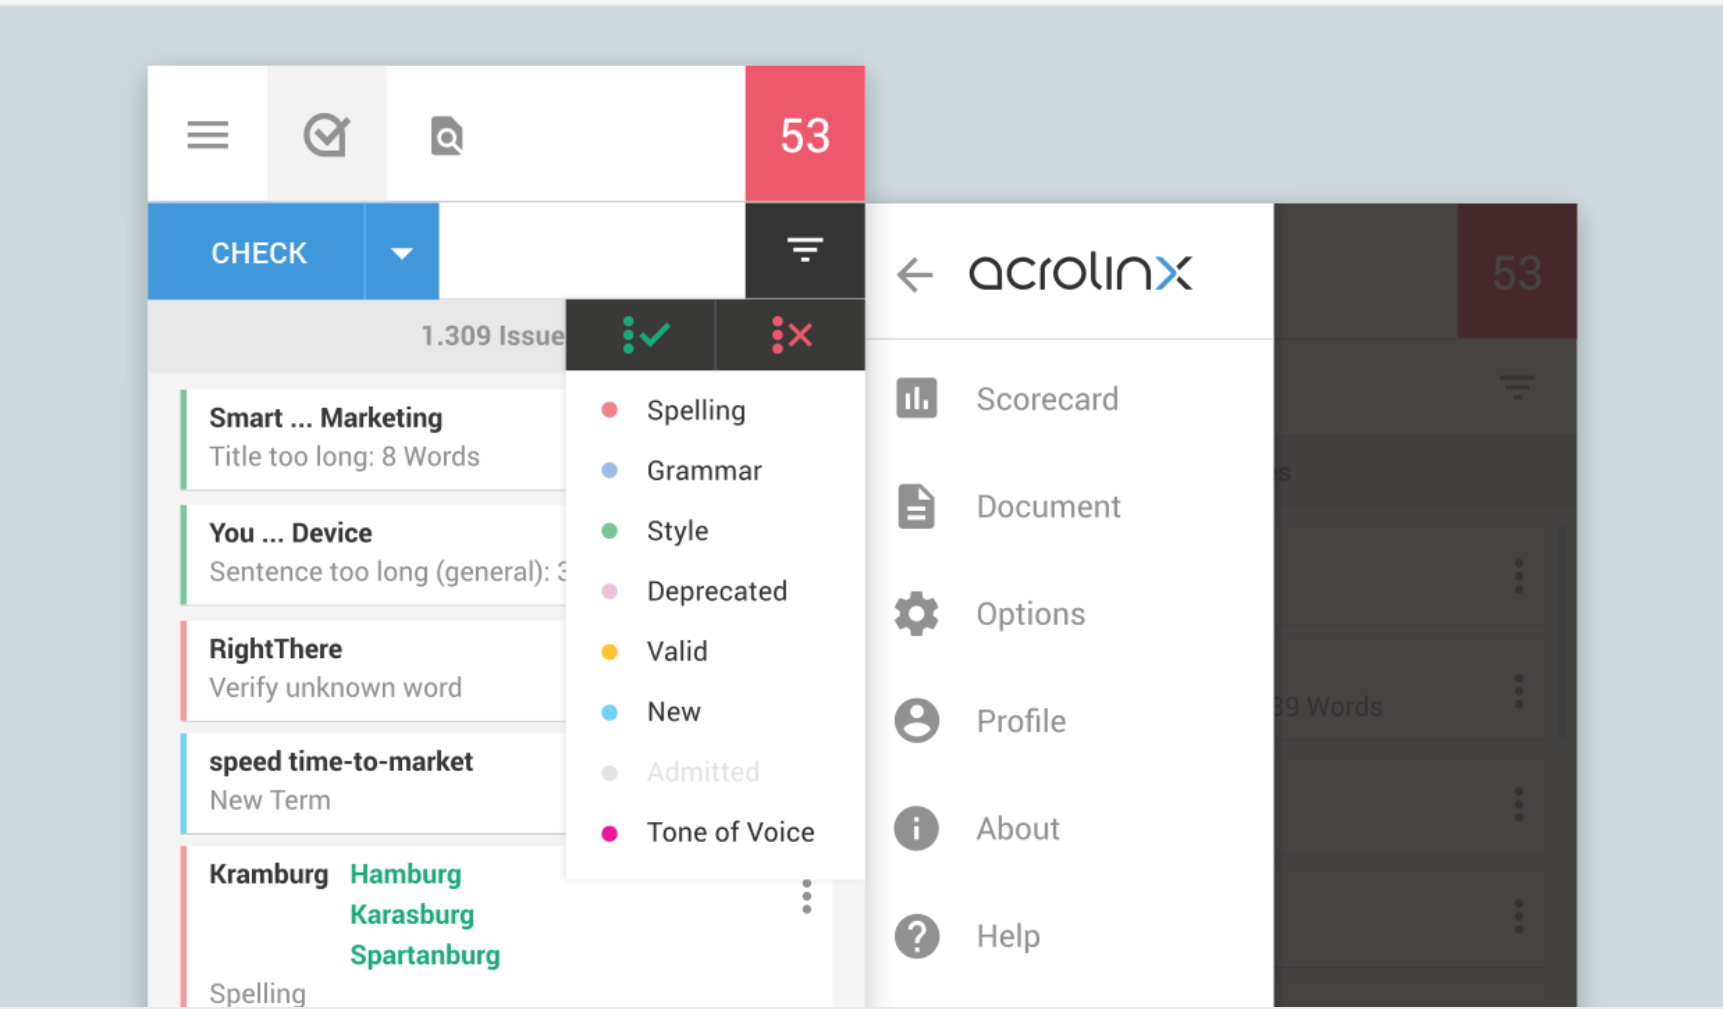Click the Profile person icon

917,720
